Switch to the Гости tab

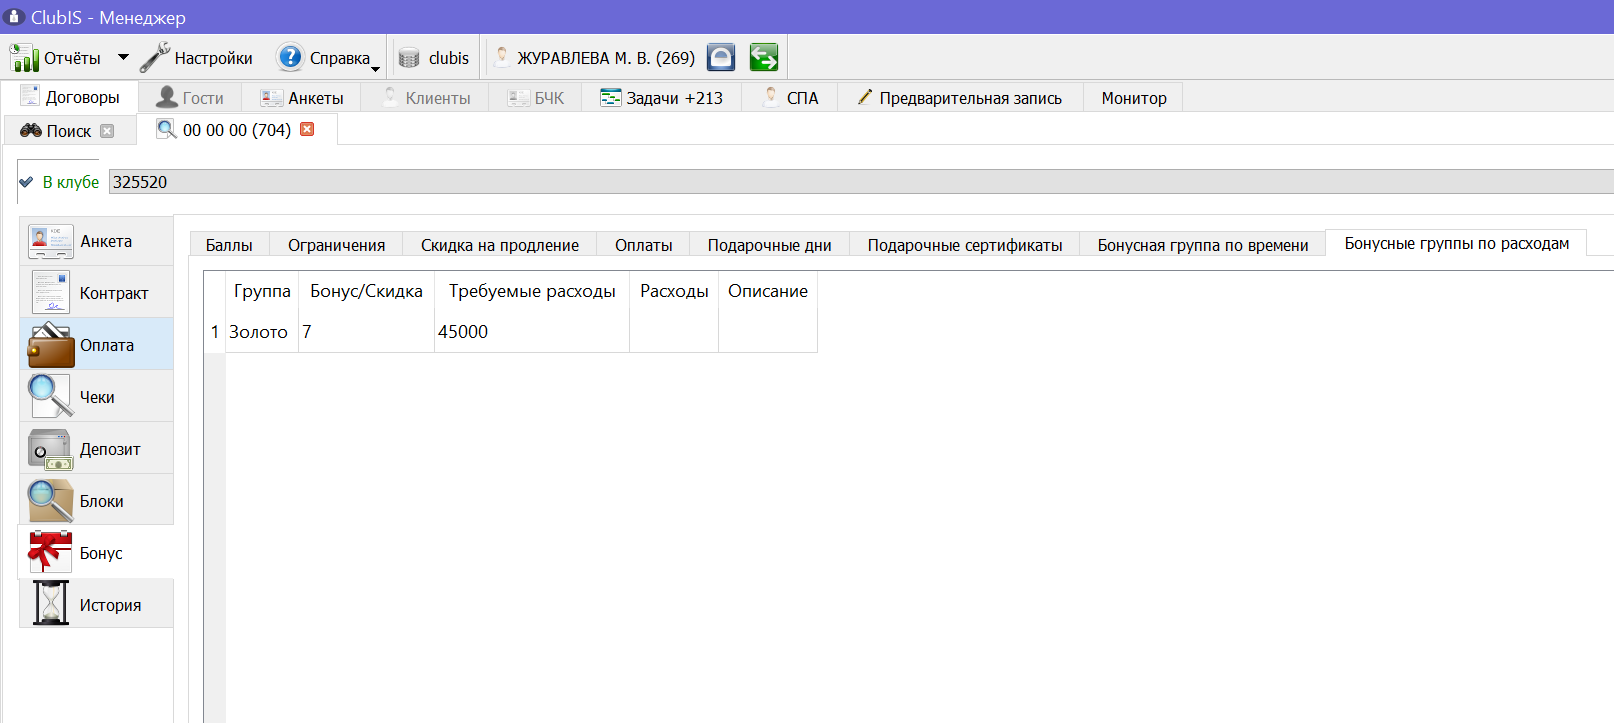190,98
